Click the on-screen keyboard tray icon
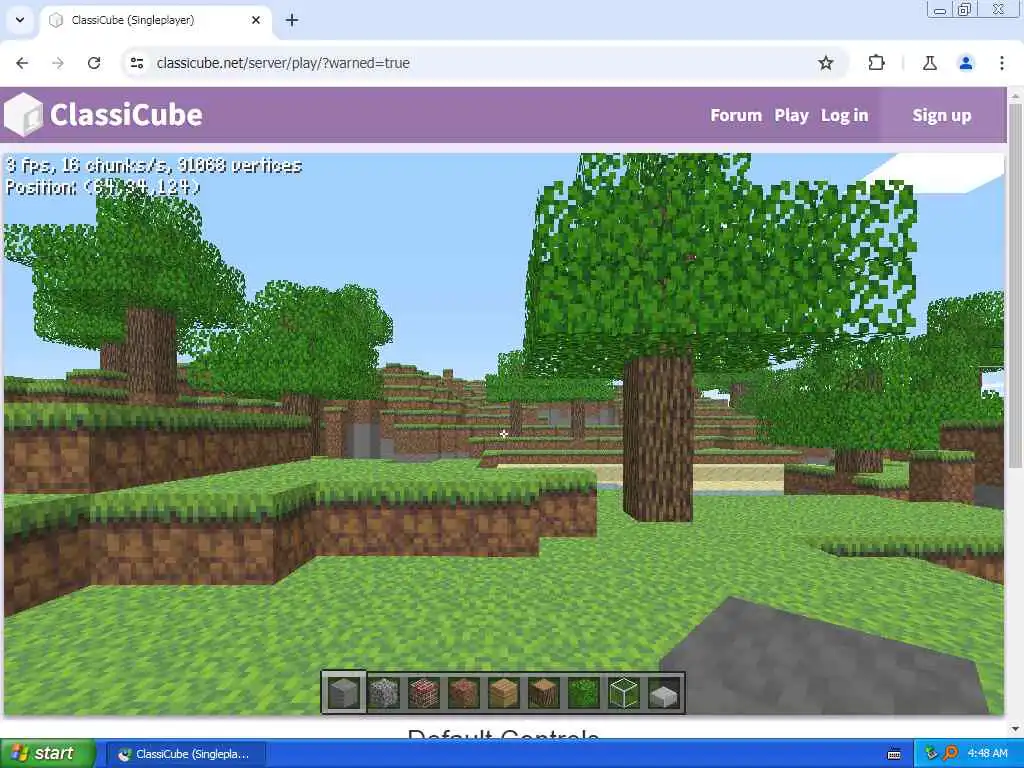This screenshot has height=768, width=1024. [894, 754]
